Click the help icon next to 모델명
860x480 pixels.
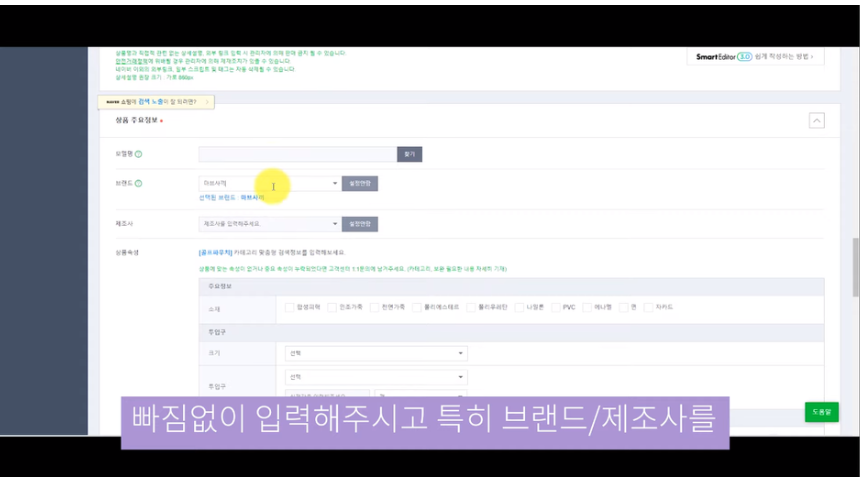click(138, 154)
